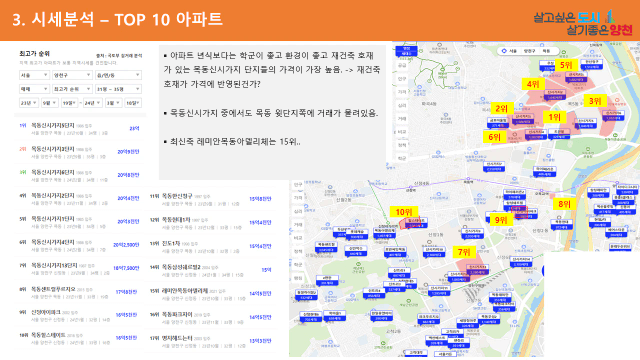
Task: Open the 매매 transaction type dropdown
Action: coord(34,89)
